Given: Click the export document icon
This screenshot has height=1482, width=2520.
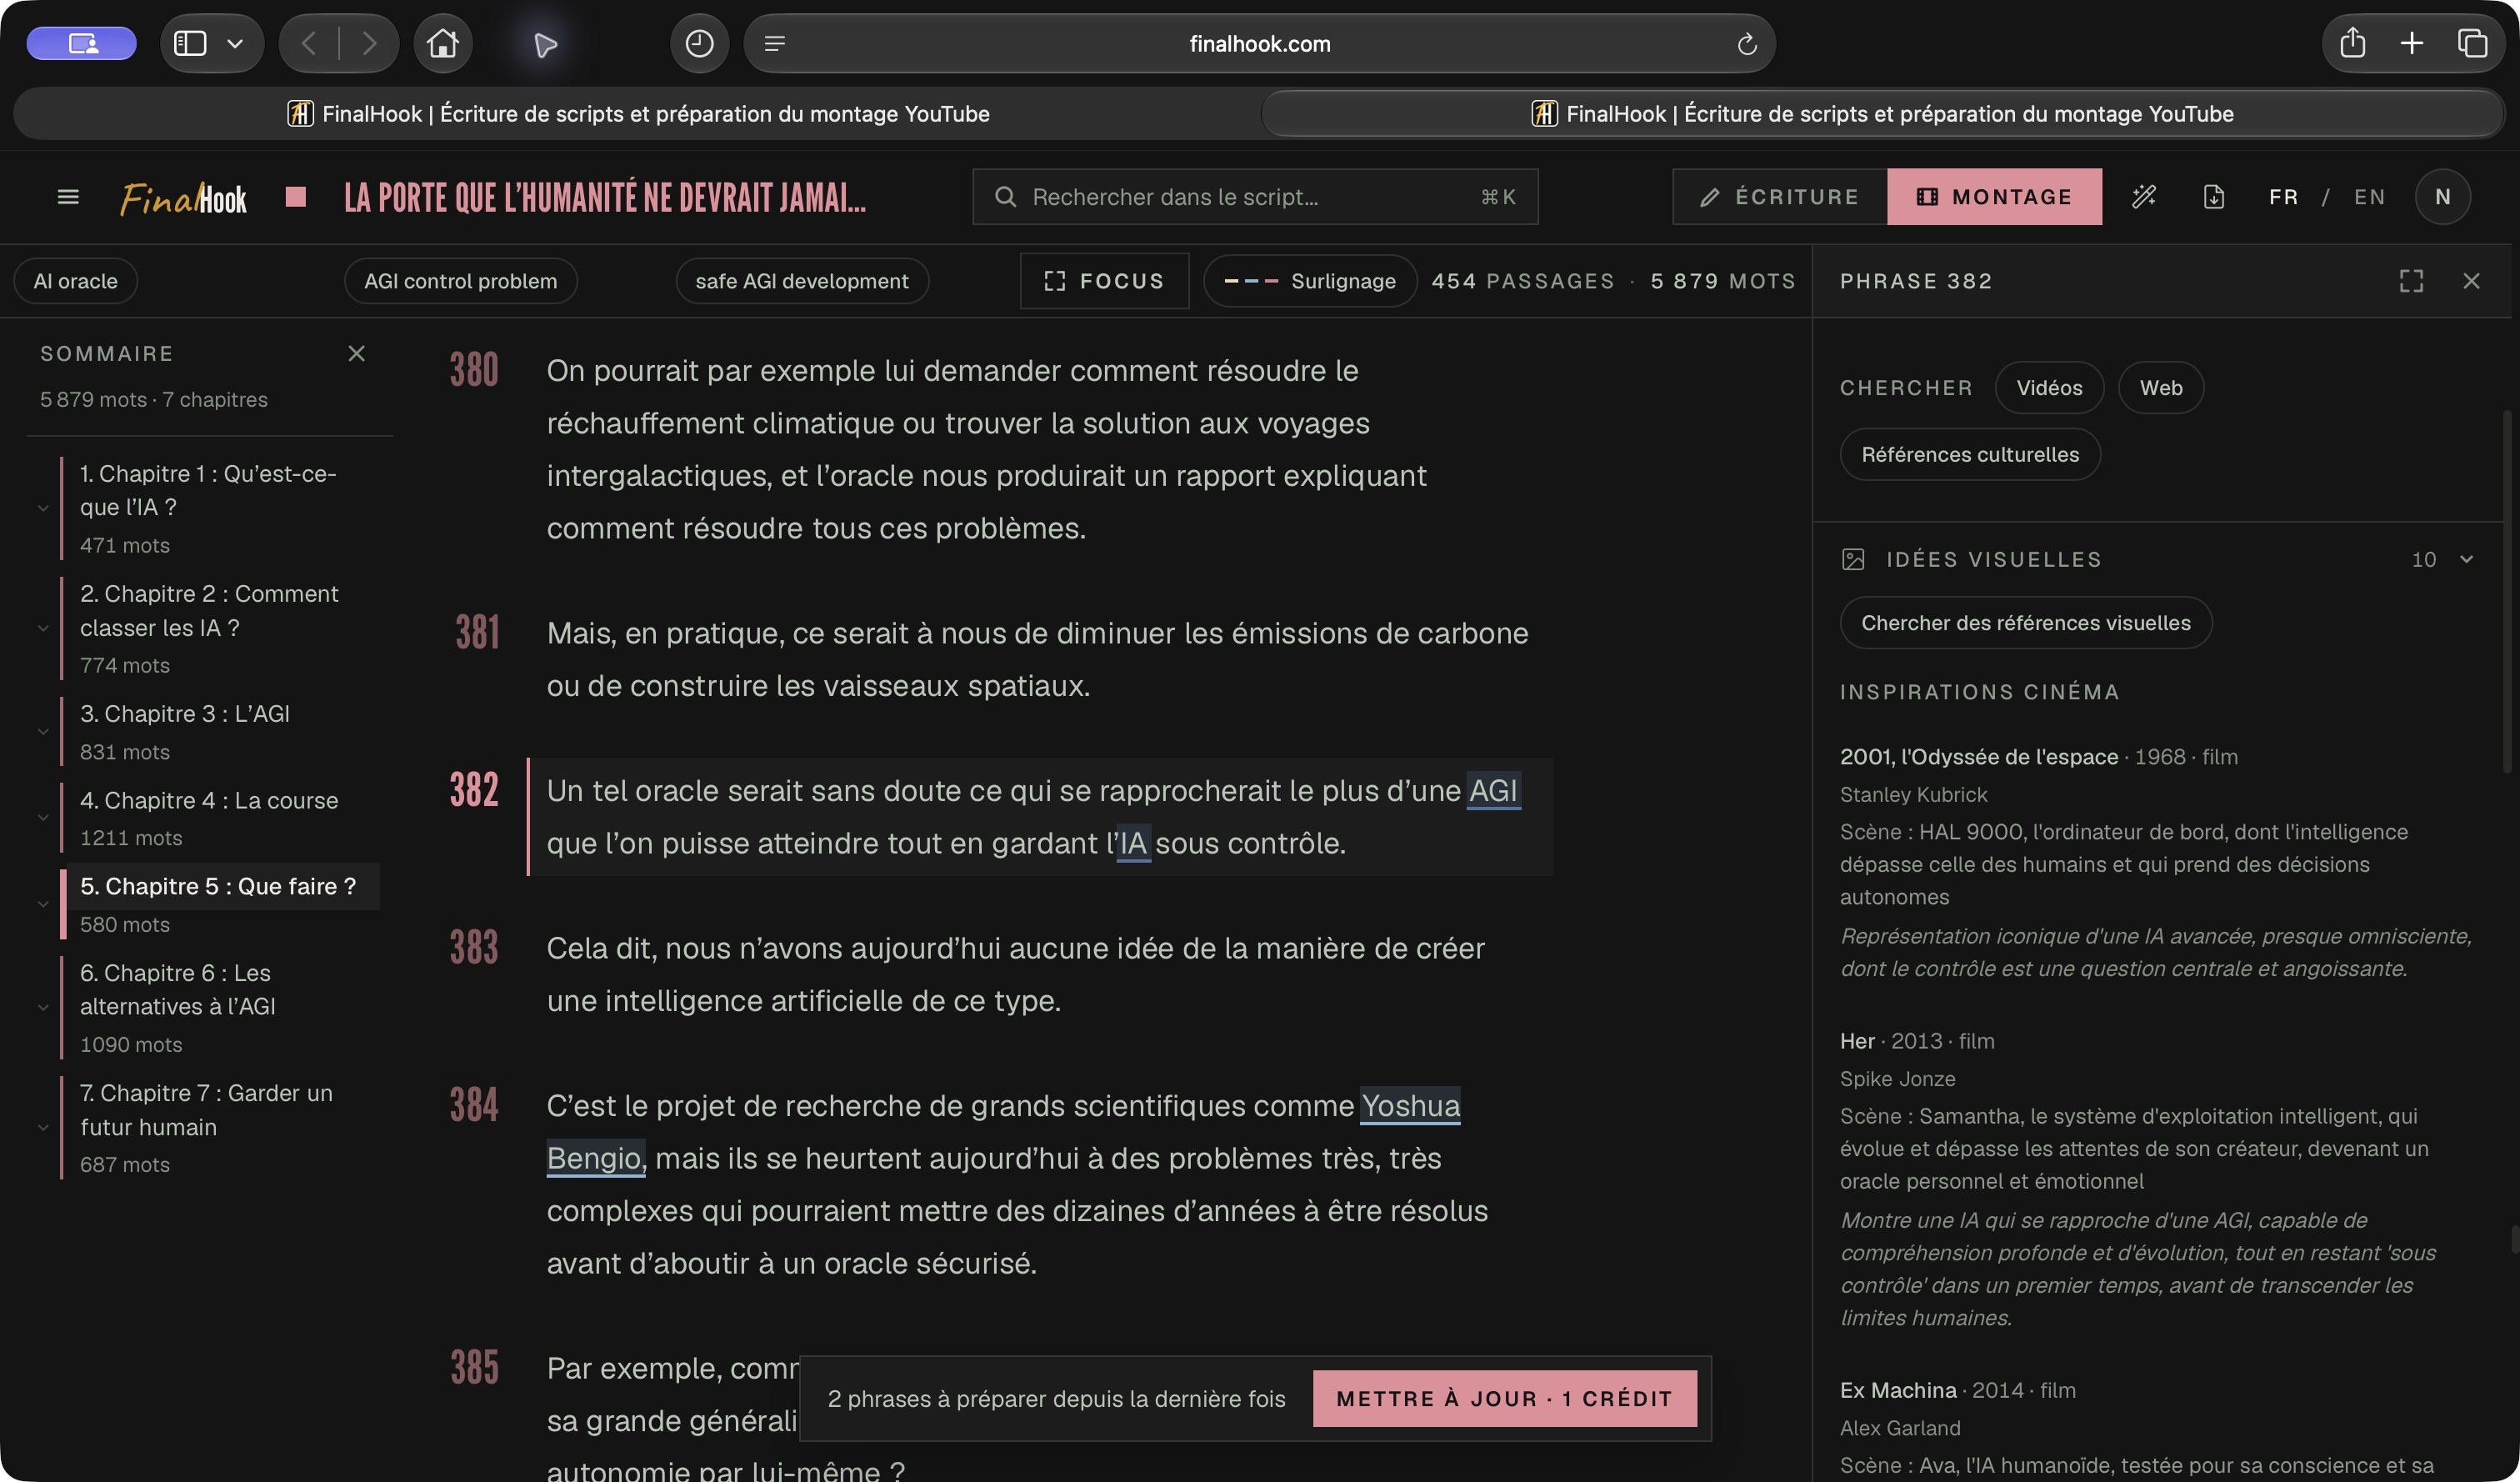Looking at the screenshot, I should [x=2214, y=197].
